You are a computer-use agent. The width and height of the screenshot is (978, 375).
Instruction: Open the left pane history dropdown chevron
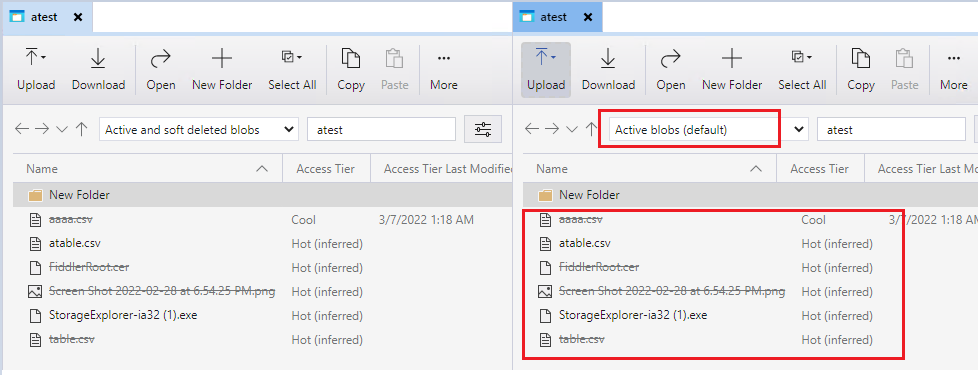tap(62, 129)
